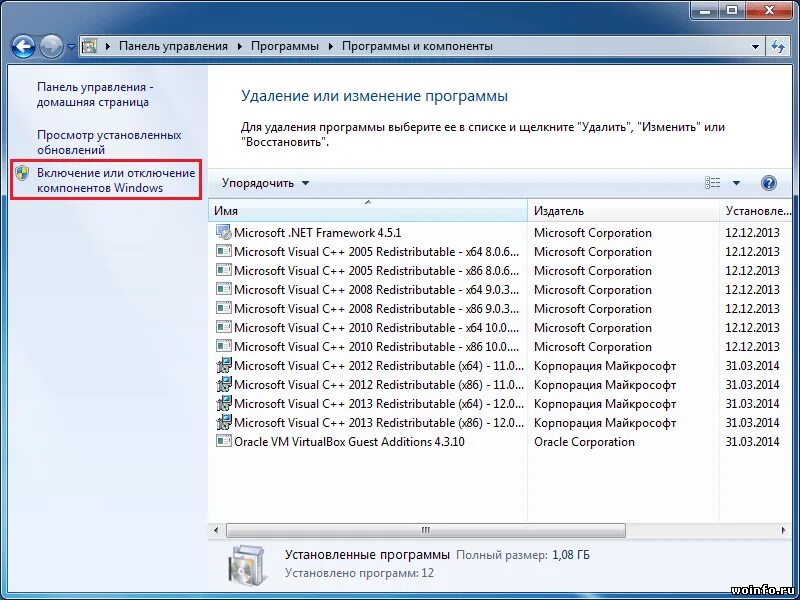
Task: Click the horizontal scrollbar left arrow
Action: tap(216, 531)
